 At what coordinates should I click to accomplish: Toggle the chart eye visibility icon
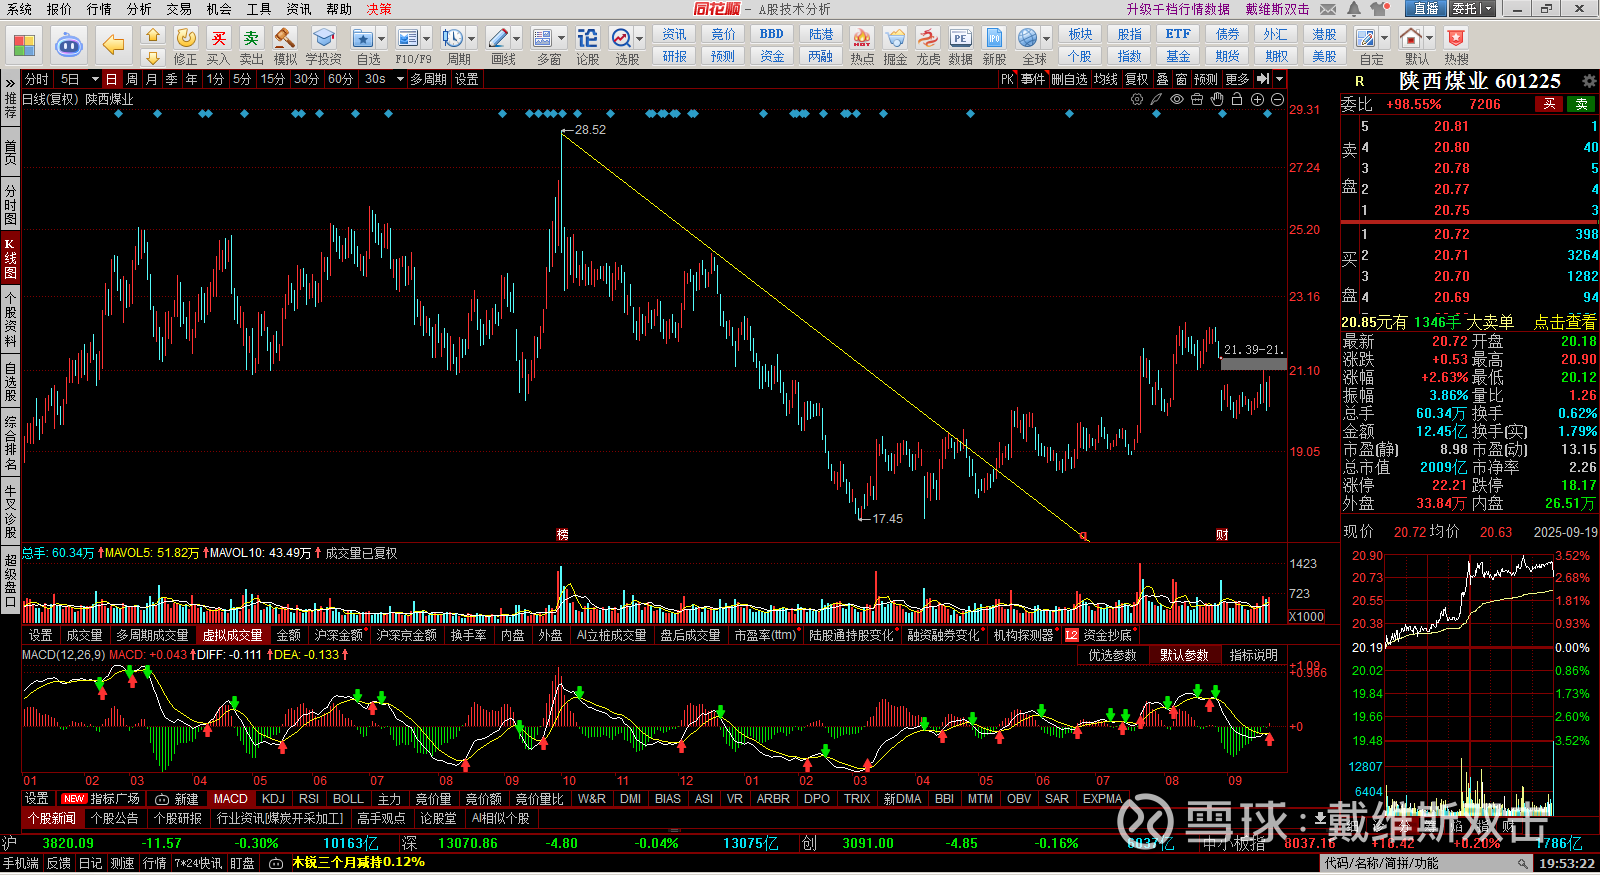1177,99
